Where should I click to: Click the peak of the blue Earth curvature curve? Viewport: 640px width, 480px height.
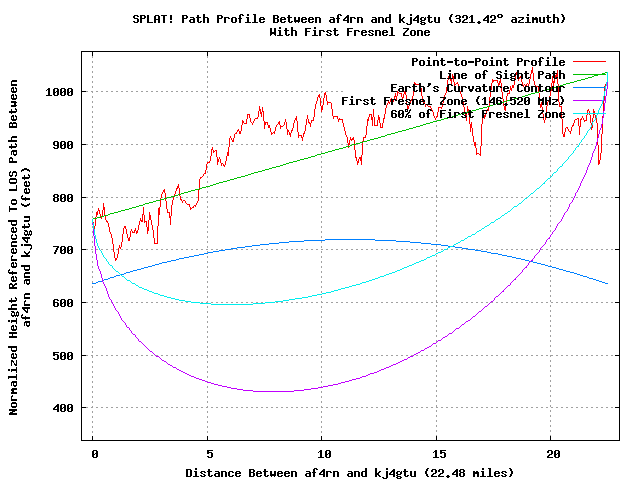click(x=347, y=240)
